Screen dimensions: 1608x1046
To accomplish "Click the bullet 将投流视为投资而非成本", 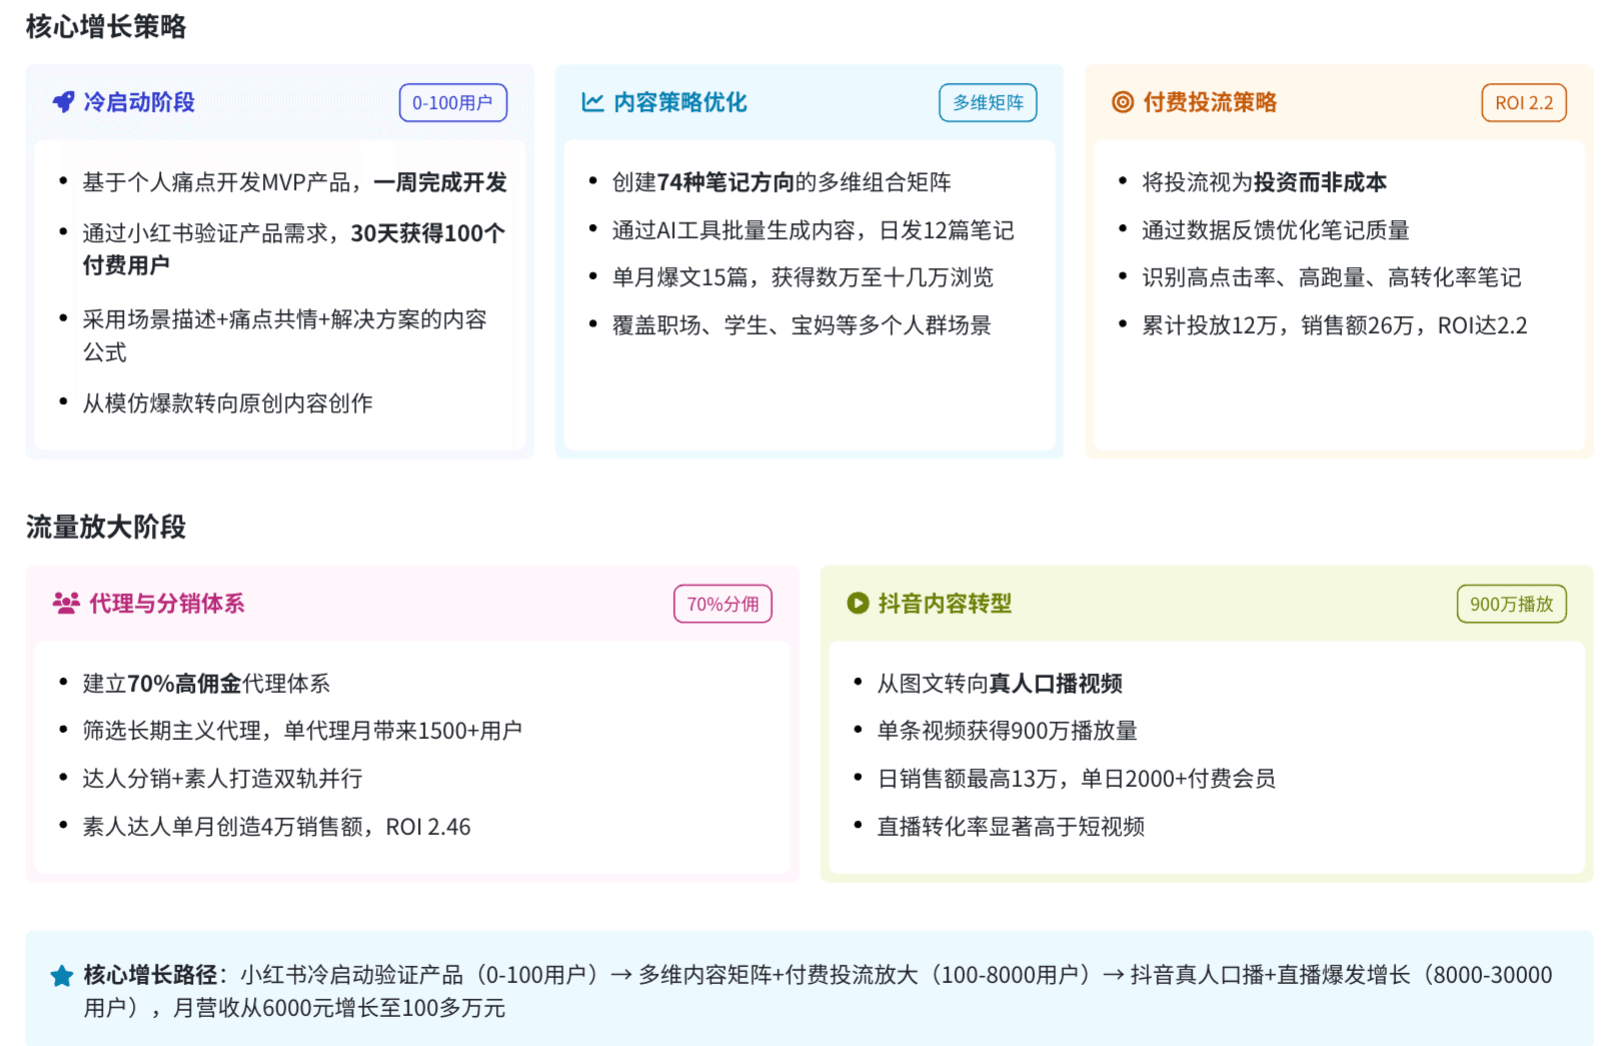I will (x=1265, y=182).
